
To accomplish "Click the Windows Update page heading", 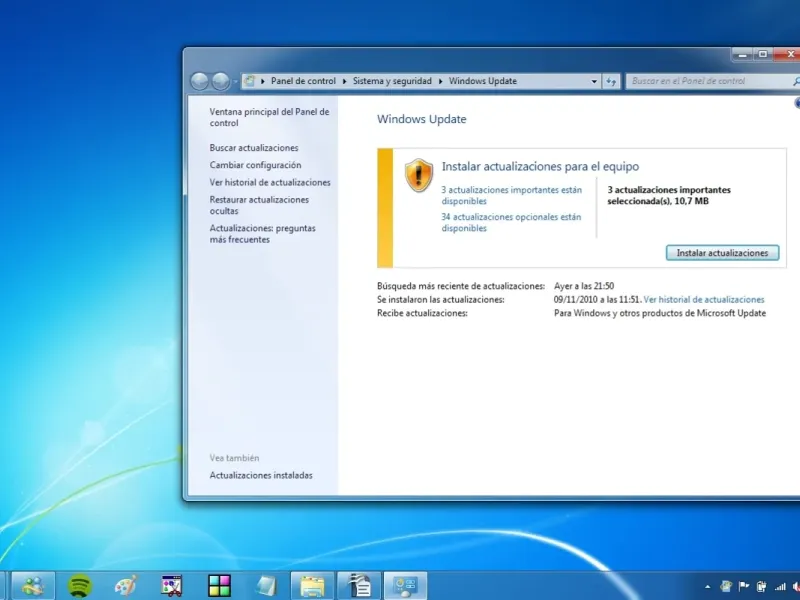I will point(421,119).
